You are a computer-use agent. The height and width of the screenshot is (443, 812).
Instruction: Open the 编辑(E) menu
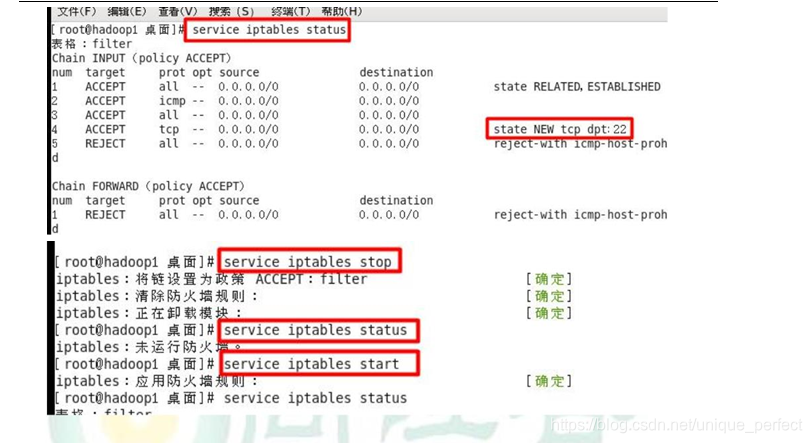125,11
